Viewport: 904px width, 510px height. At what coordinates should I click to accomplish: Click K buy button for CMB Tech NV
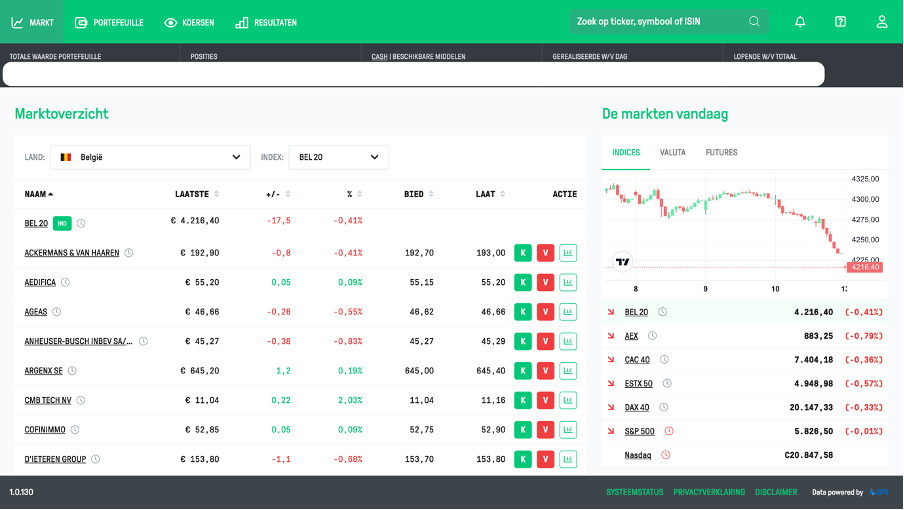[x=523, y=400]
